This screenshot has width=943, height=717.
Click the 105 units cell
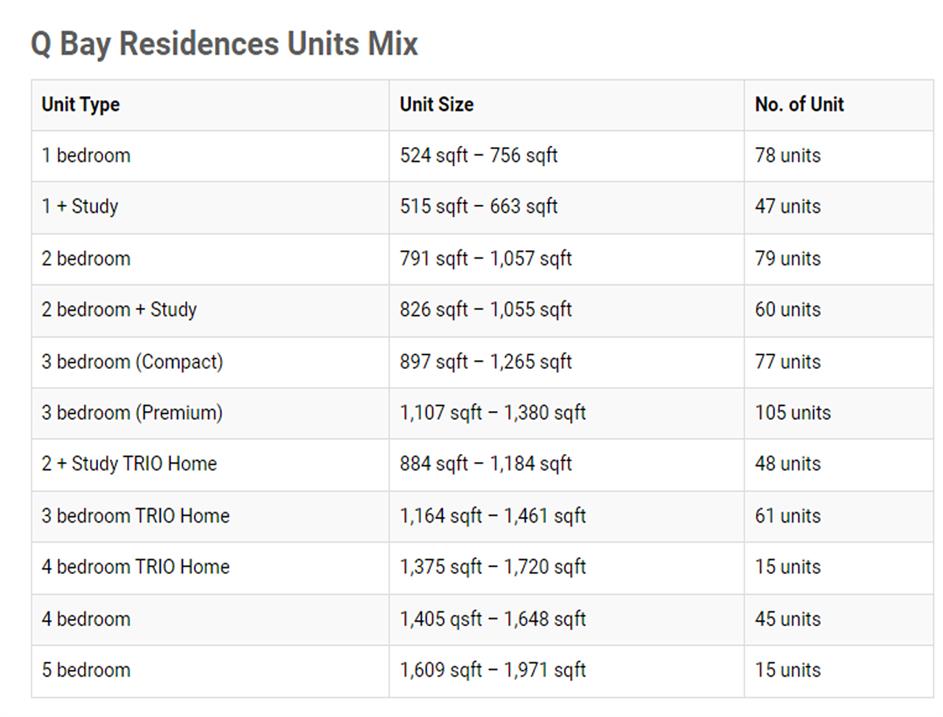[792, 412]
